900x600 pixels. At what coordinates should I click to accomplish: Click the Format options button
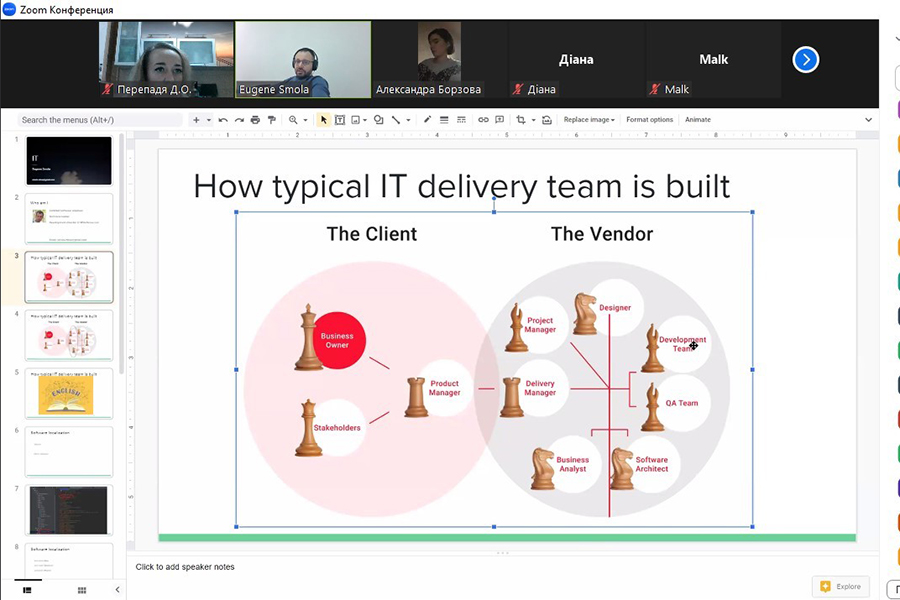click(649, 119)
